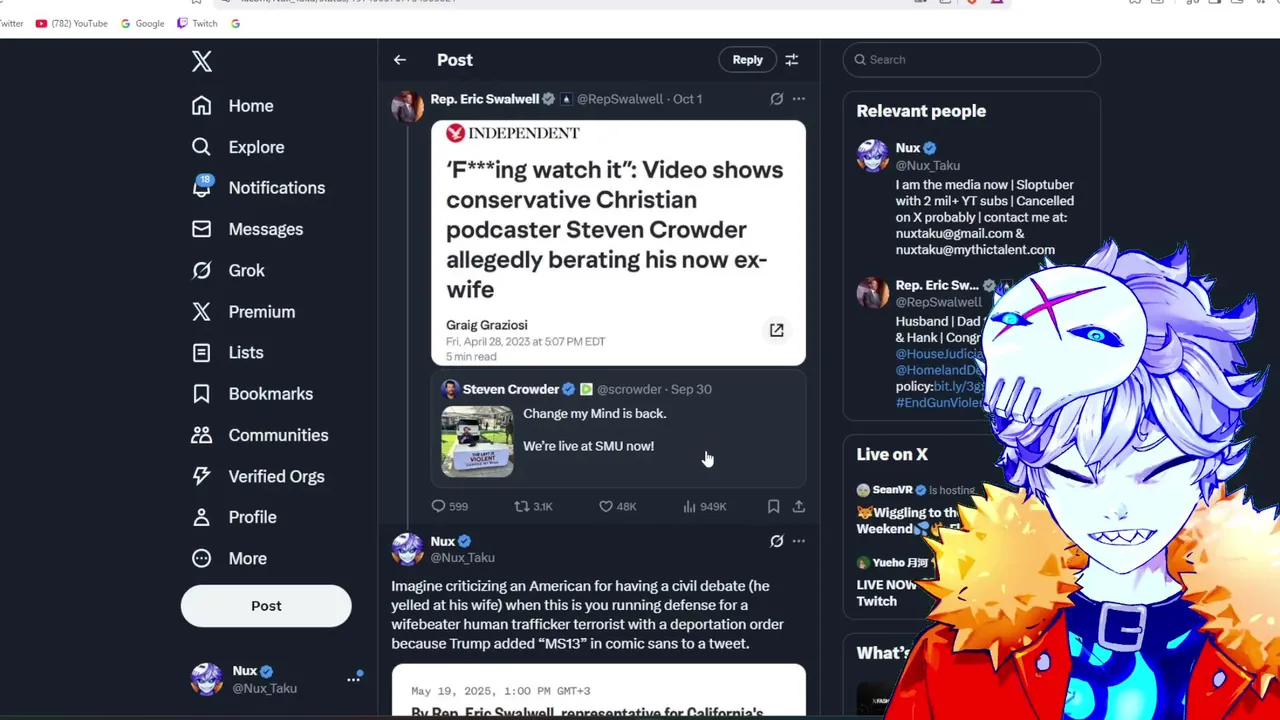Open Grok from the sidebar
1280x720 pixels.
228,270
